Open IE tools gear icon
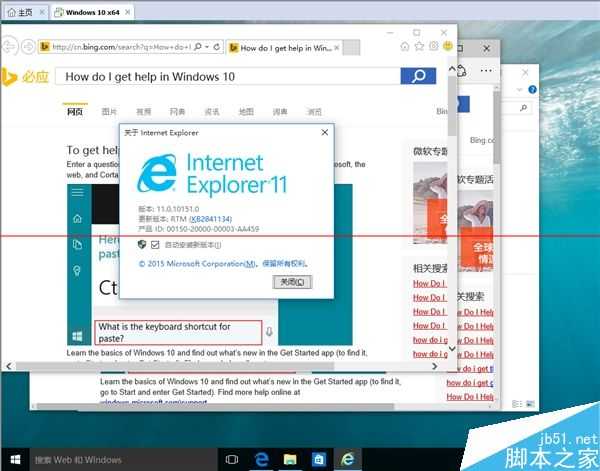 (434, 46)
